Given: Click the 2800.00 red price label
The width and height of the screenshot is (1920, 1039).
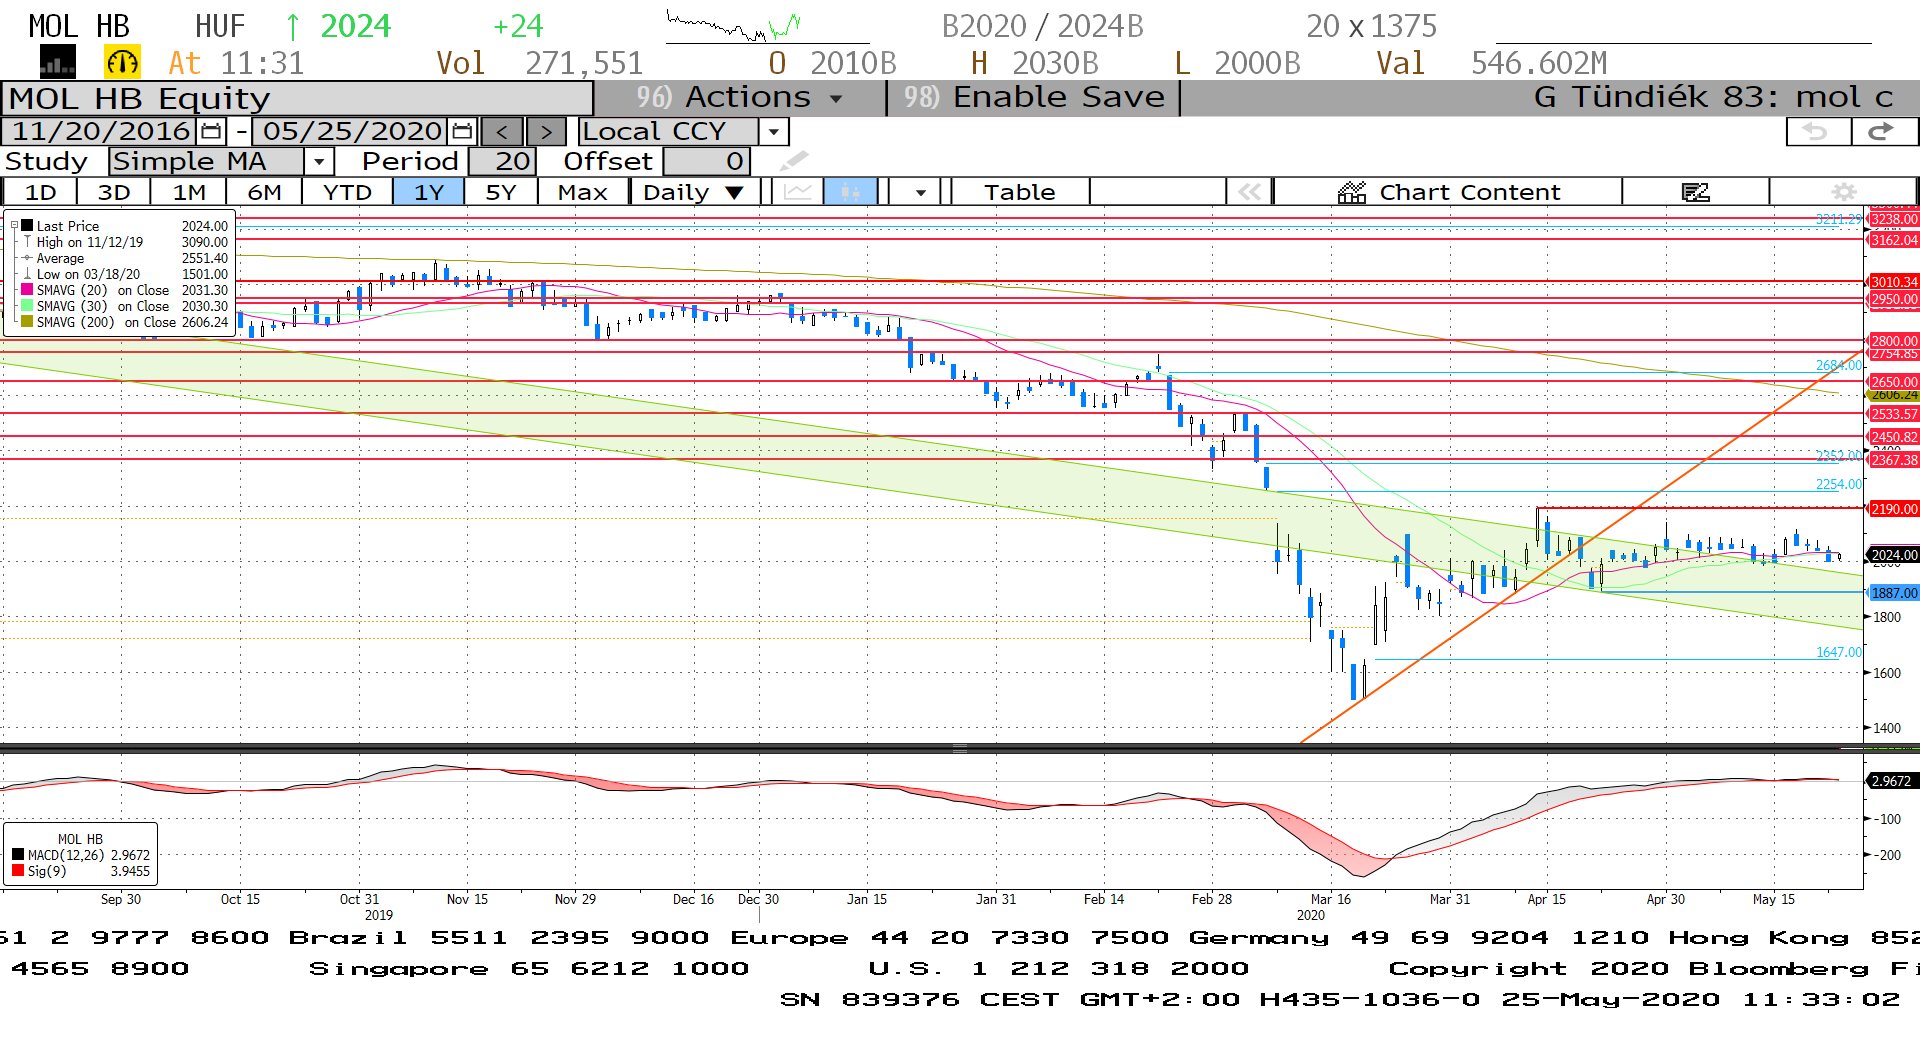Looking at the screenshot, I should point(1893,341).
